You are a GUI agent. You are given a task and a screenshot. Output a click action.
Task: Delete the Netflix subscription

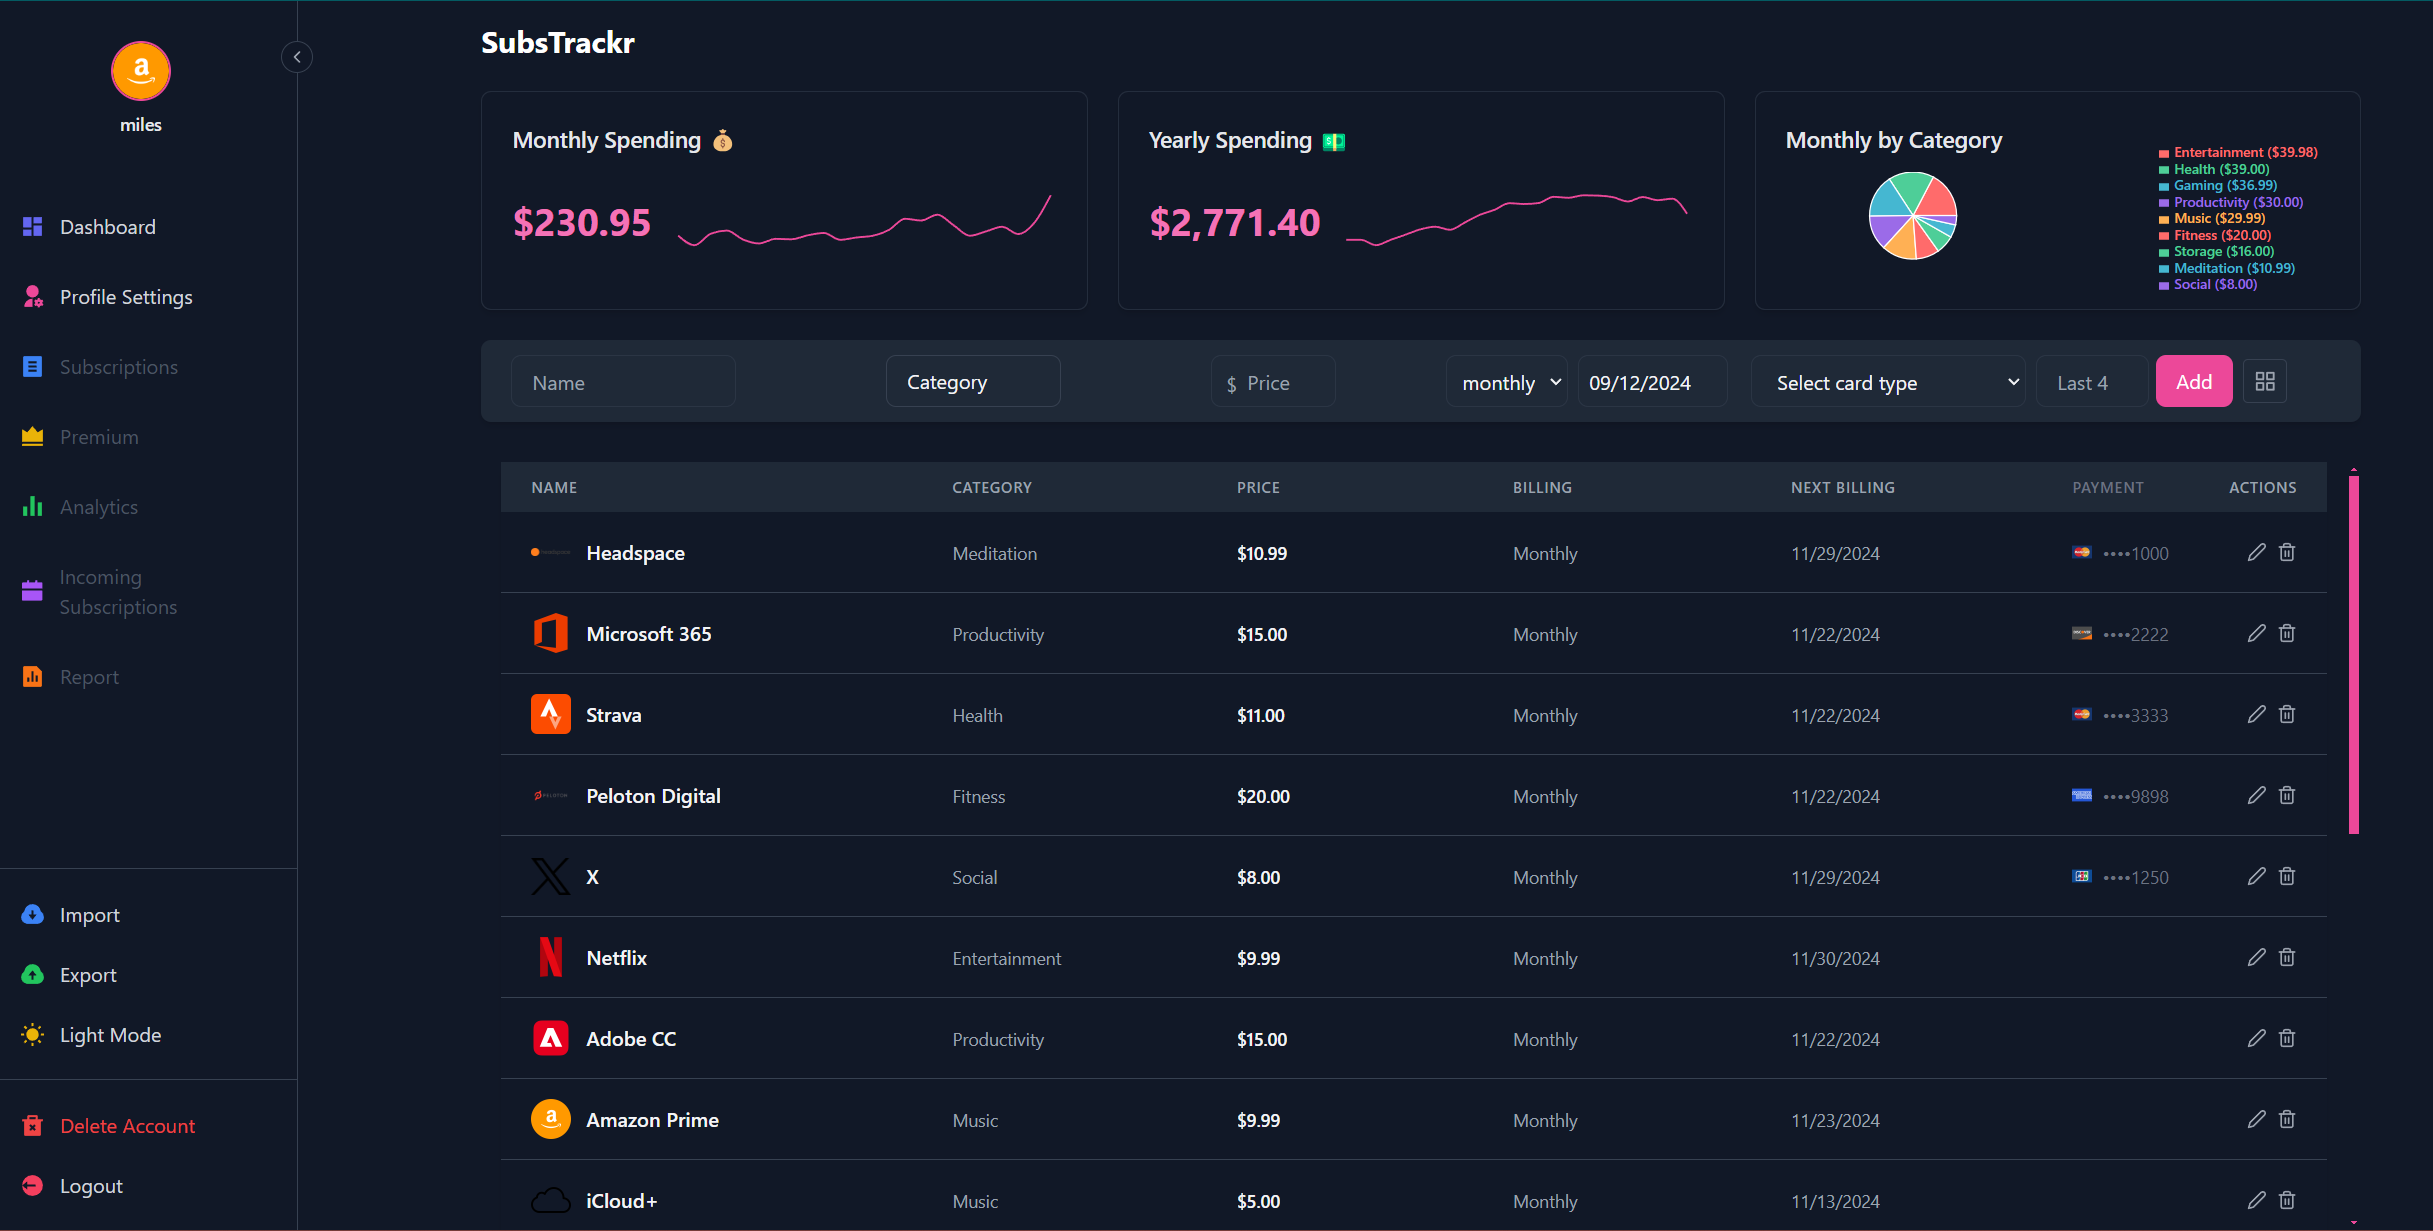[x=2287, y=957]
